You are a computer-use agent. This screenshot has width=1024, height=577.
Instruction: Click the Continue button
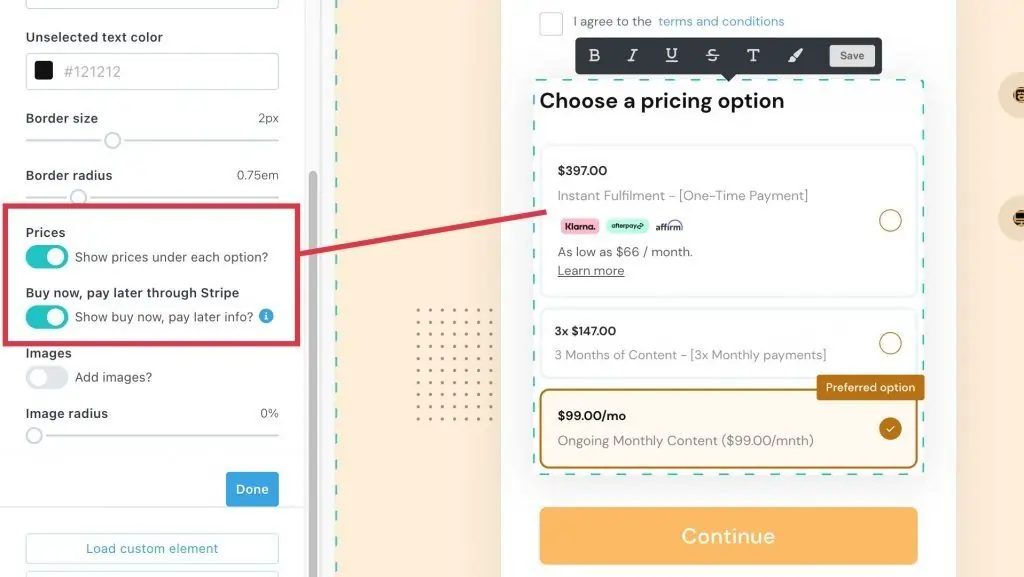click(727, 536)
